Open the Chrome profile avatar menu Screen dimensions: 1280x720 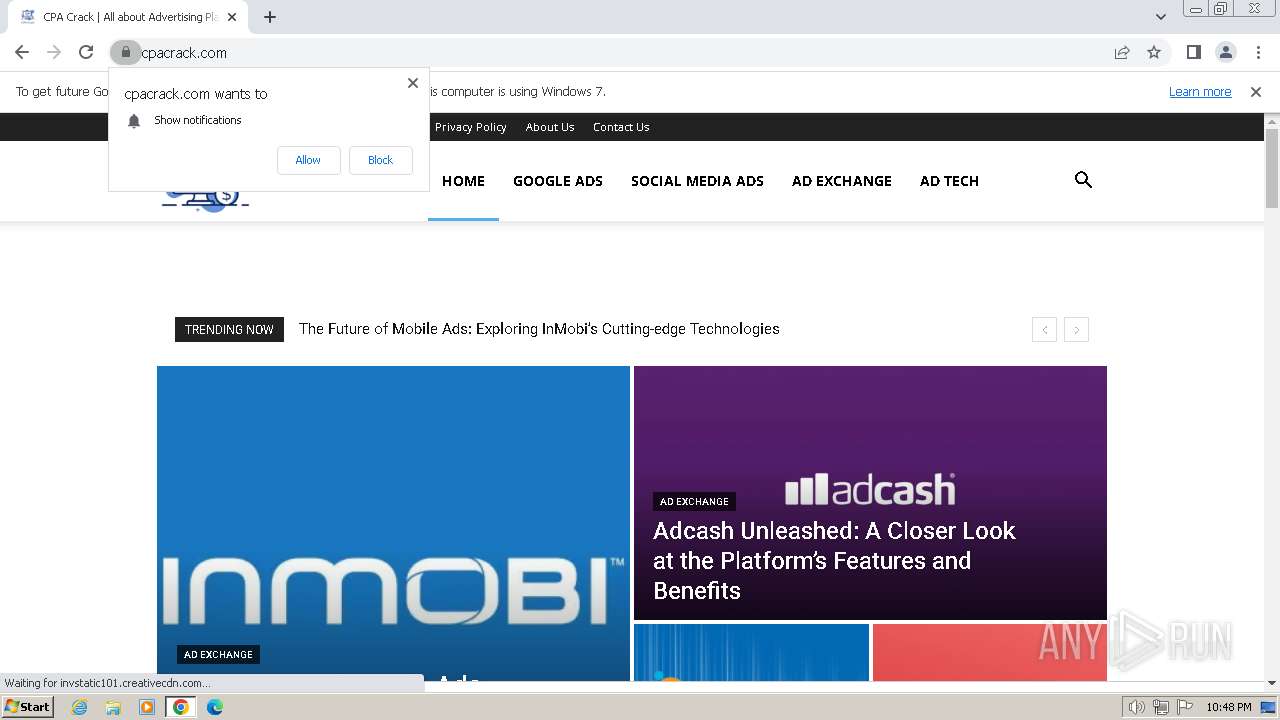coord(1225,52)
